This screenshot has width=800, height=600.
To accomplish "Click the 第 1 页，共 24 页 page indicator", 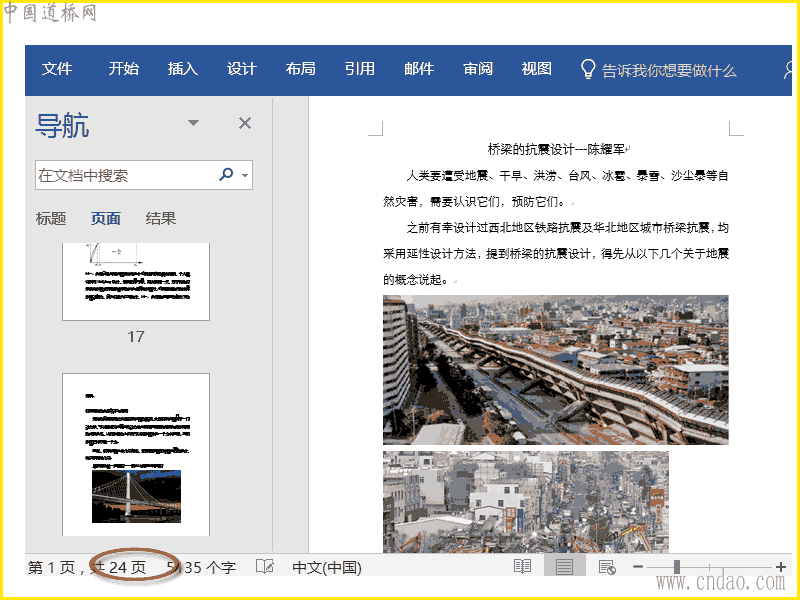I will (87, 567).
